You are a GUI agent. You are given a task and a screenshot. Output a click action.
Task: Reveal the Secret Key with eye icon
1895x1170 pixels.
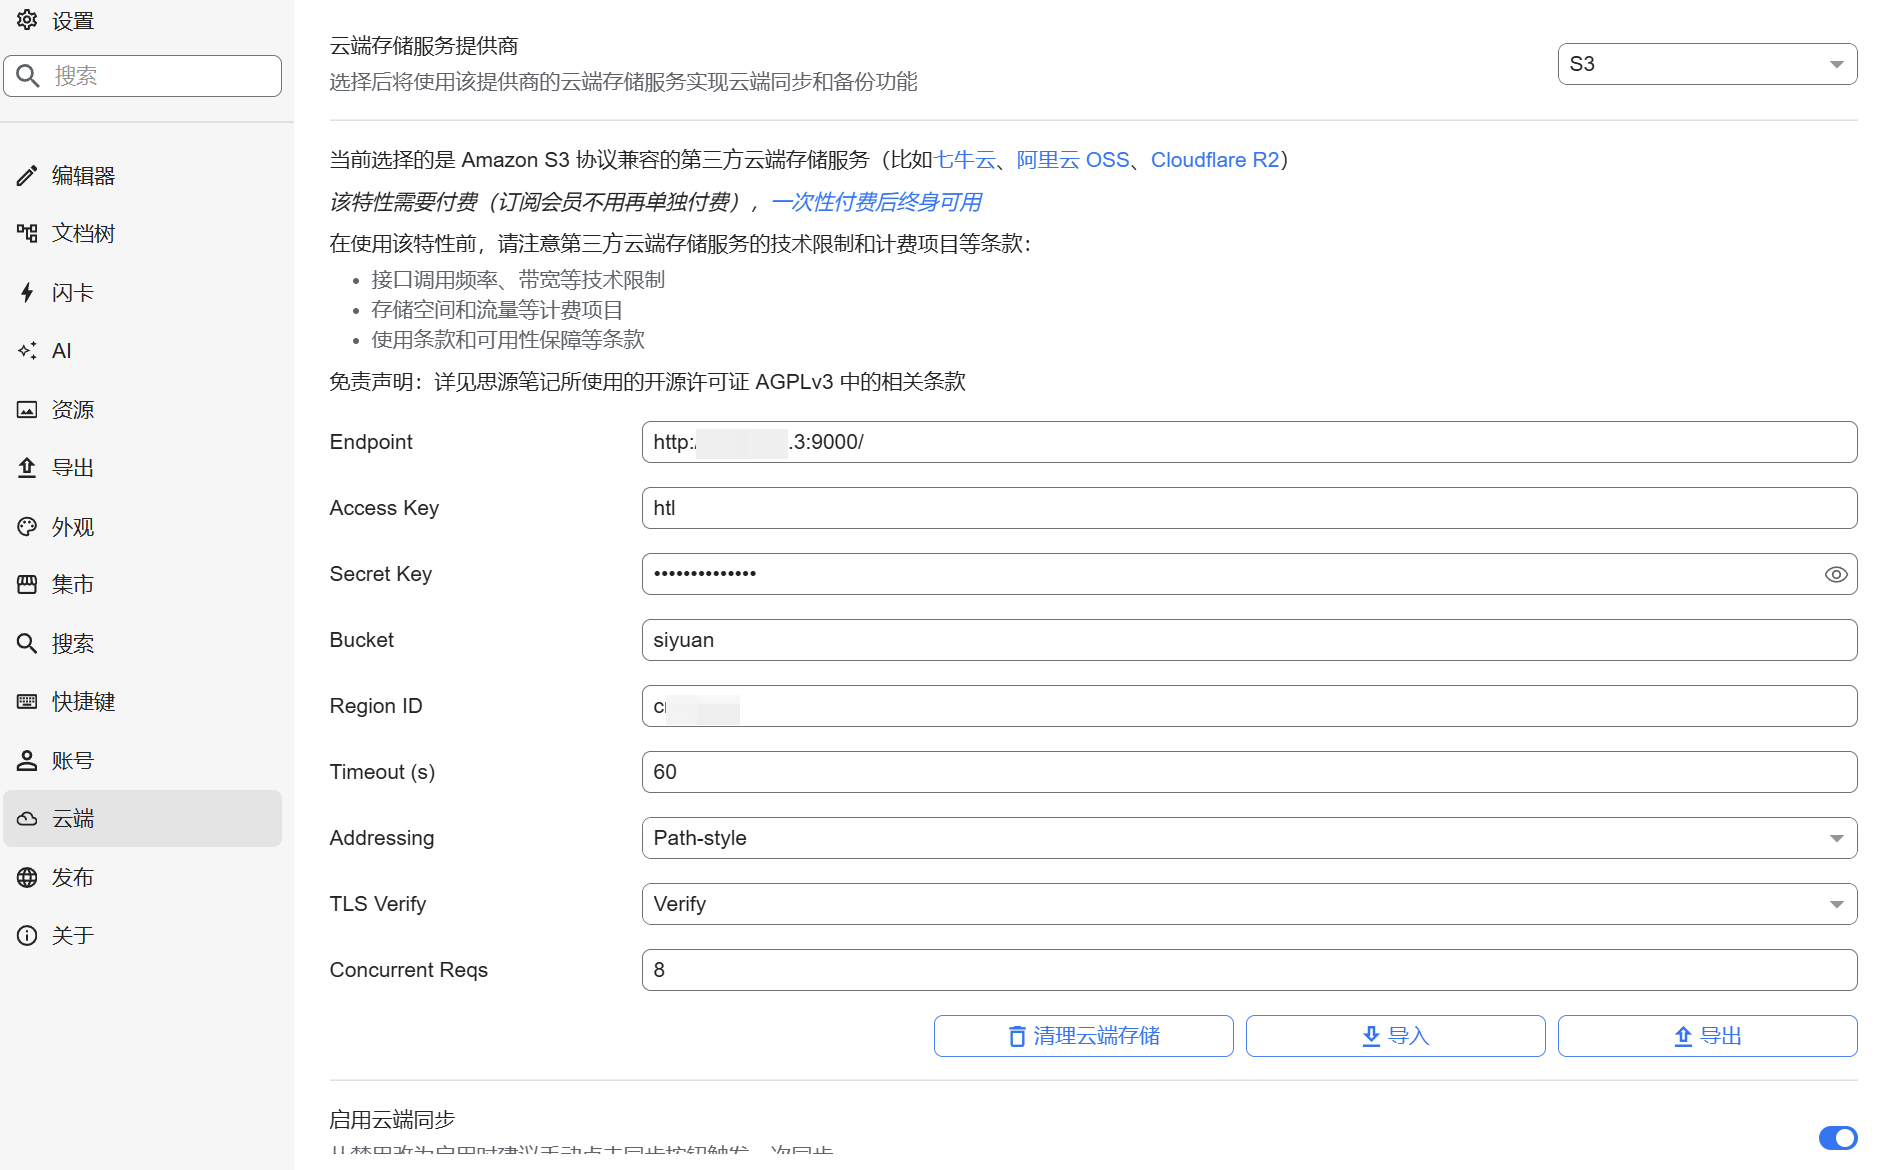[1835, 574]
